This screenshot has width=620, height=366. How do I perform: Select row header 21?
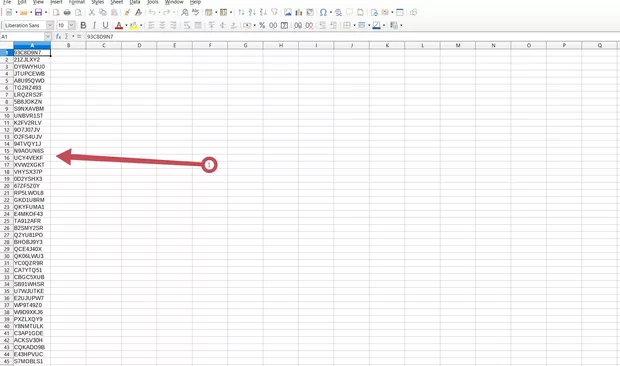[7, 193]
